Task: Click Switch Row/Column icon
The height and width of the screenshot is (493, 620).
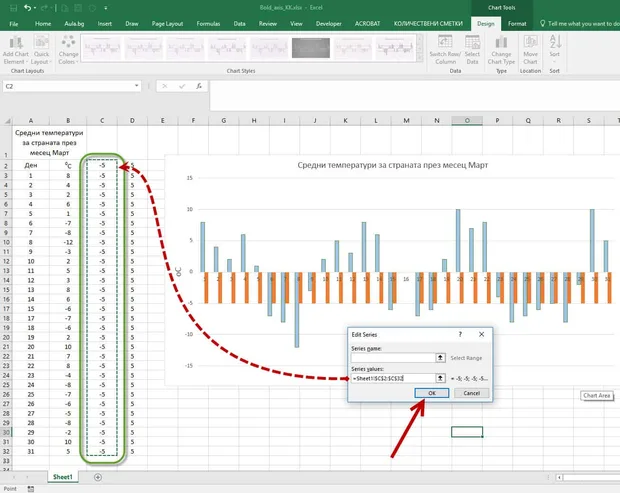Action: click(445, 49)
